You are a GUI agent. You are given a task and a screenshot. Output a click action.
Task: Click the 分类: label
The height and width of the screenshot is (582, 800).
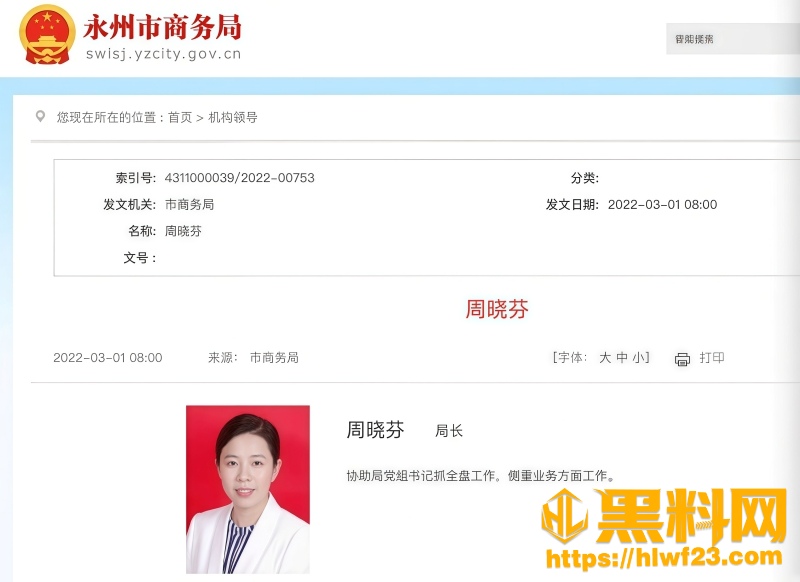click(585, 178)
